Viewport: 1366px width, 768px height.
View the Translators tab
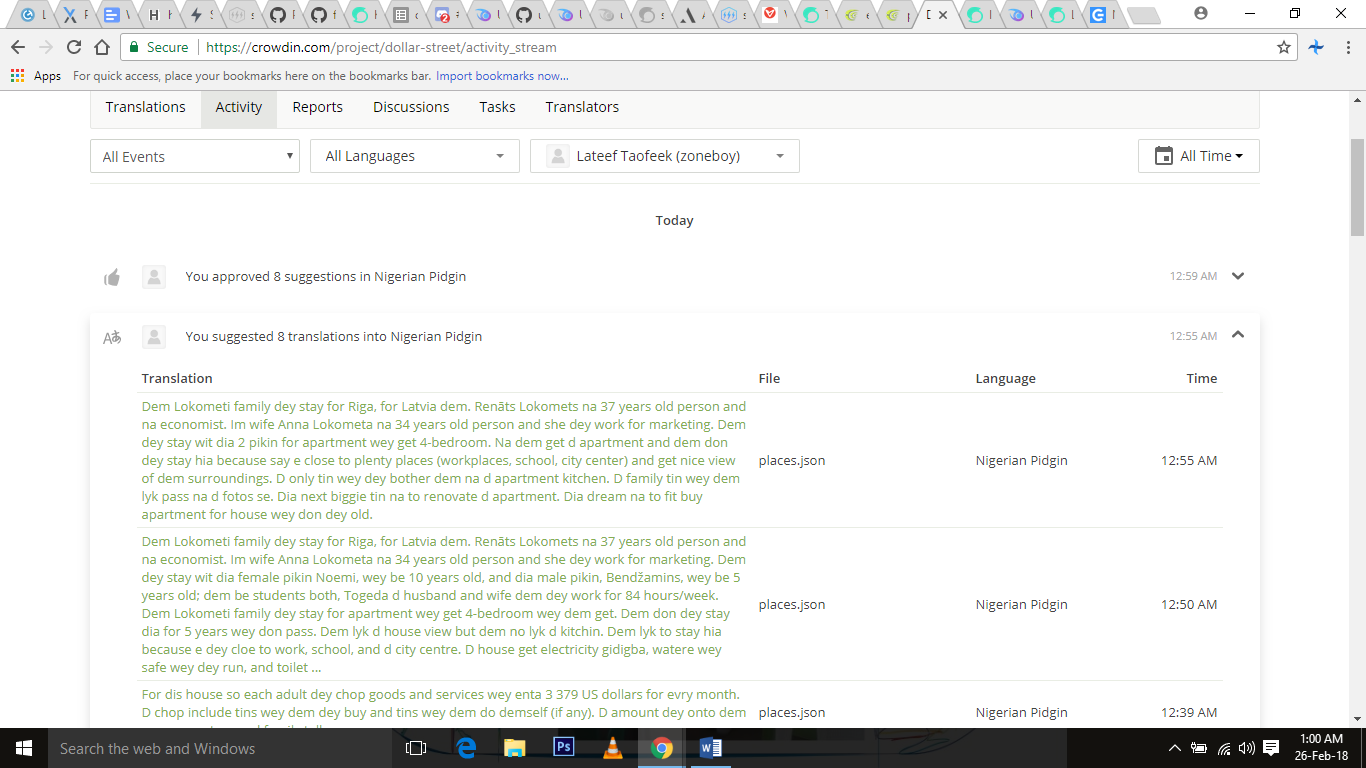(x=582, y=107)
